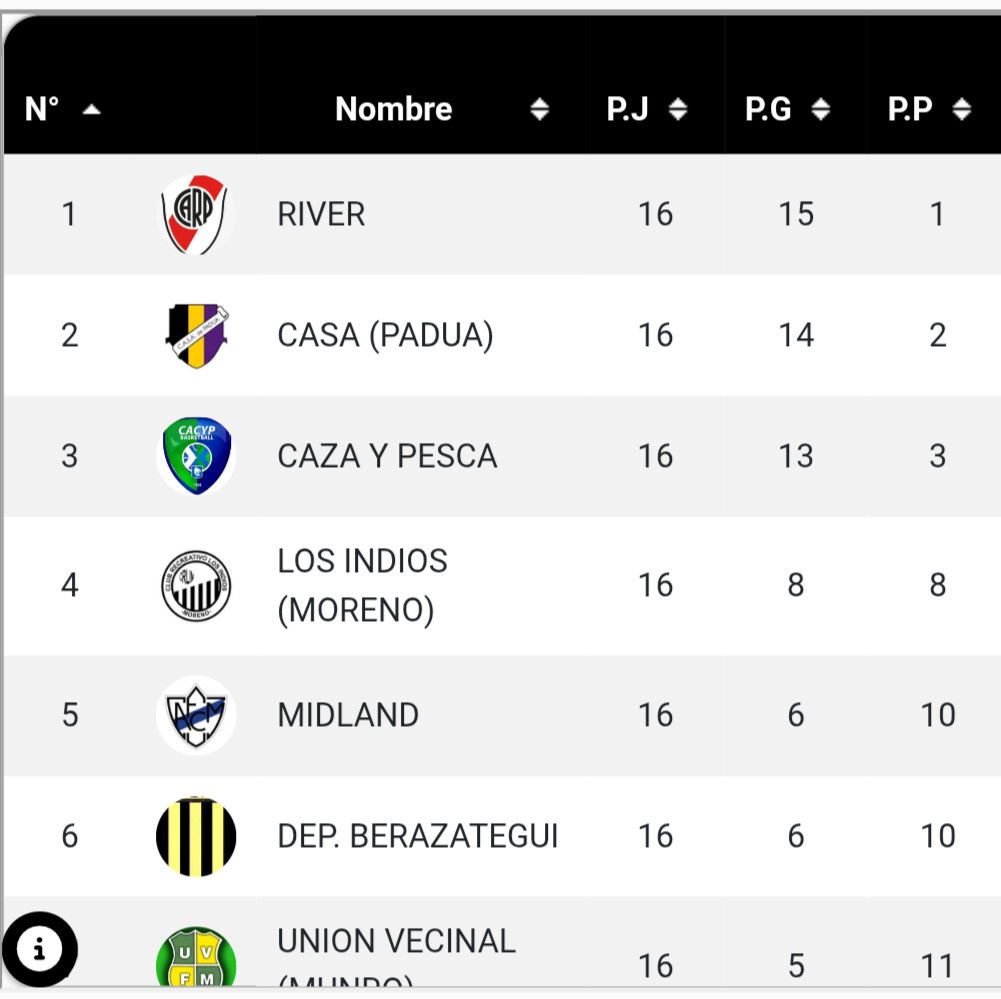This screenshot has height=999, width=1001.
Task: Click the Los Indios Moreno badge
Action: tap(196, 586)
